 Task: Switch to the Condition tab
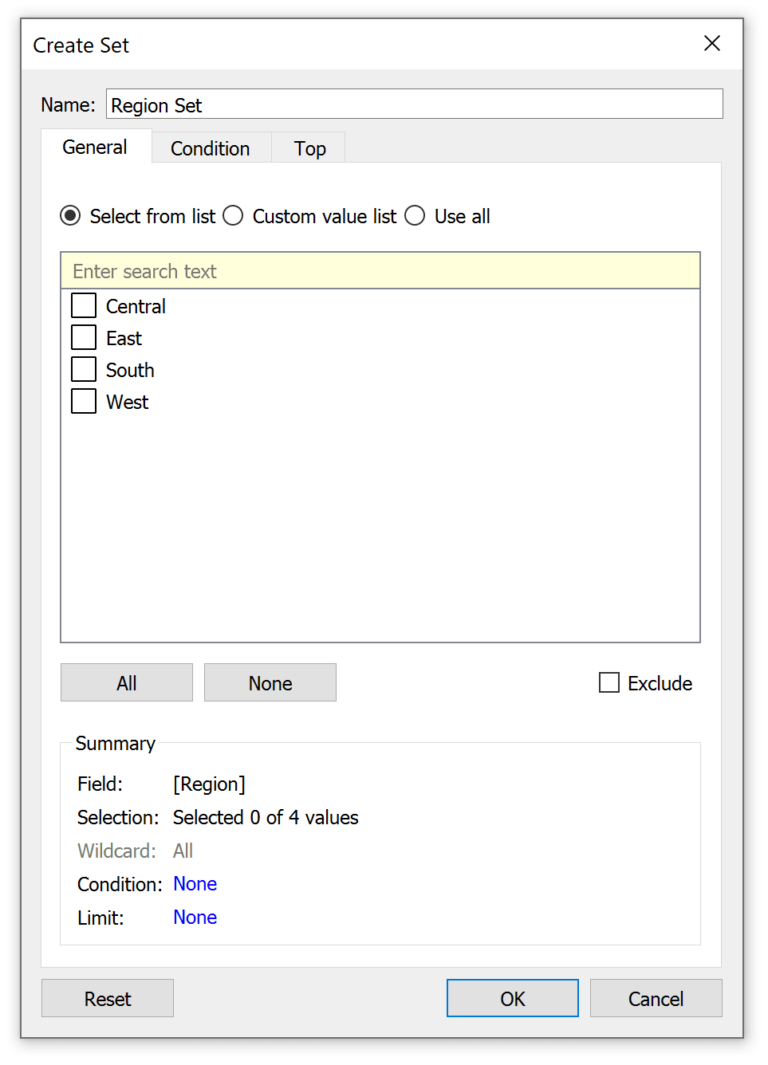(x=210, y=148)
